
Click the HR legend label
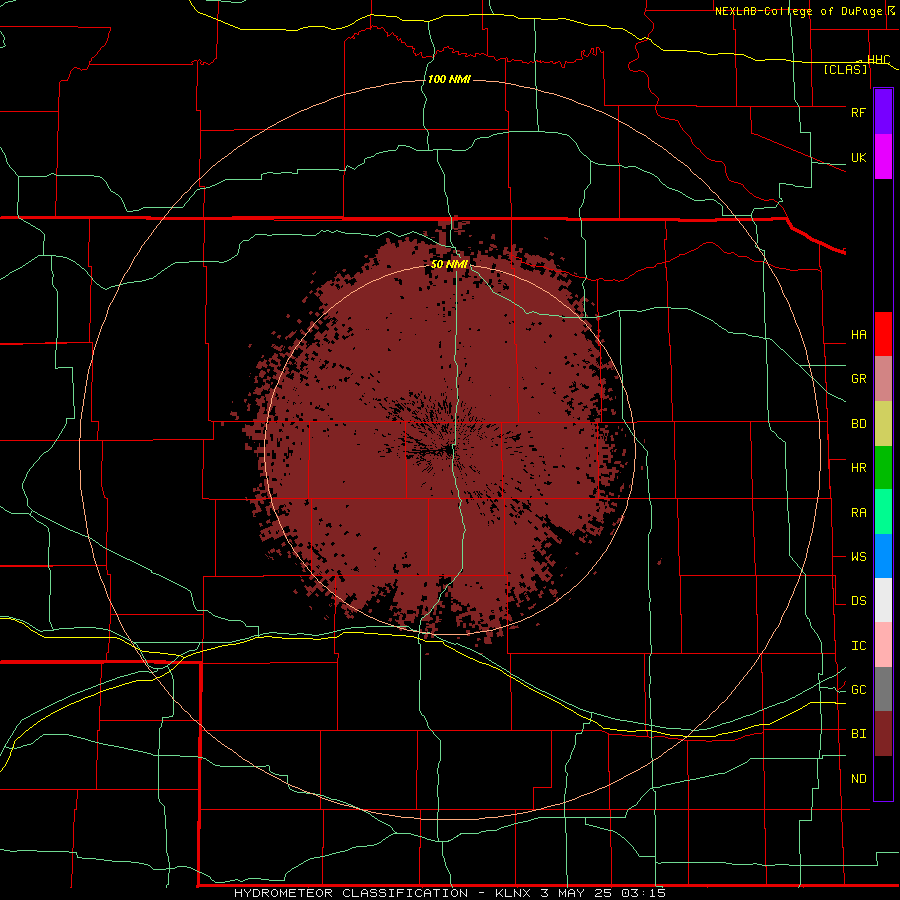coord(858,468)
